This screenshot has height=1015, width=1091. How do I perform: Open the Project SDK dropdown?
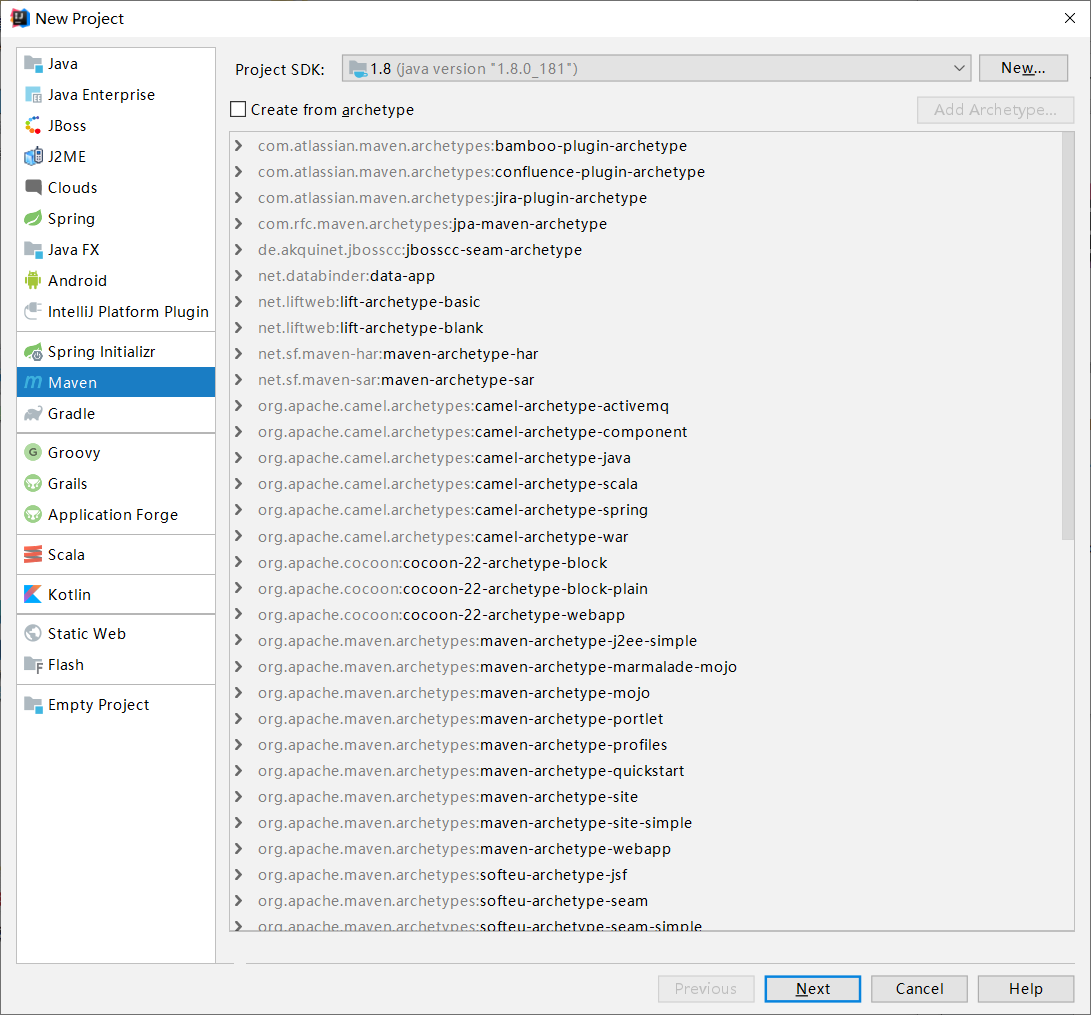(656, 68)
